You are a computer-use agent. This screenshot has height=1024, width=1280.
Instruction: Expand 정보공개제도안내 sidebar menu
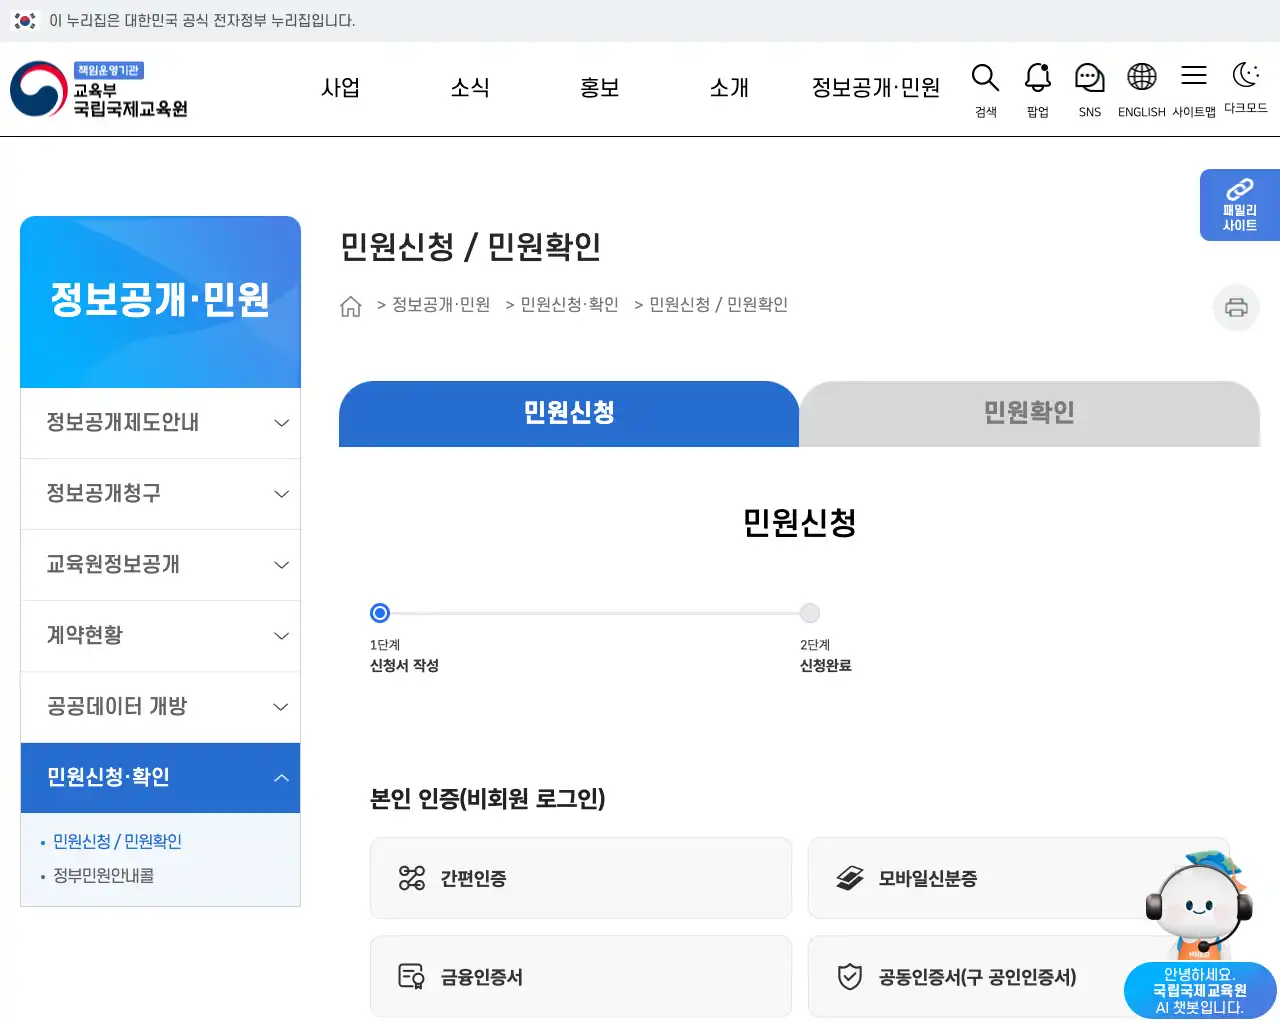point(160,423)
